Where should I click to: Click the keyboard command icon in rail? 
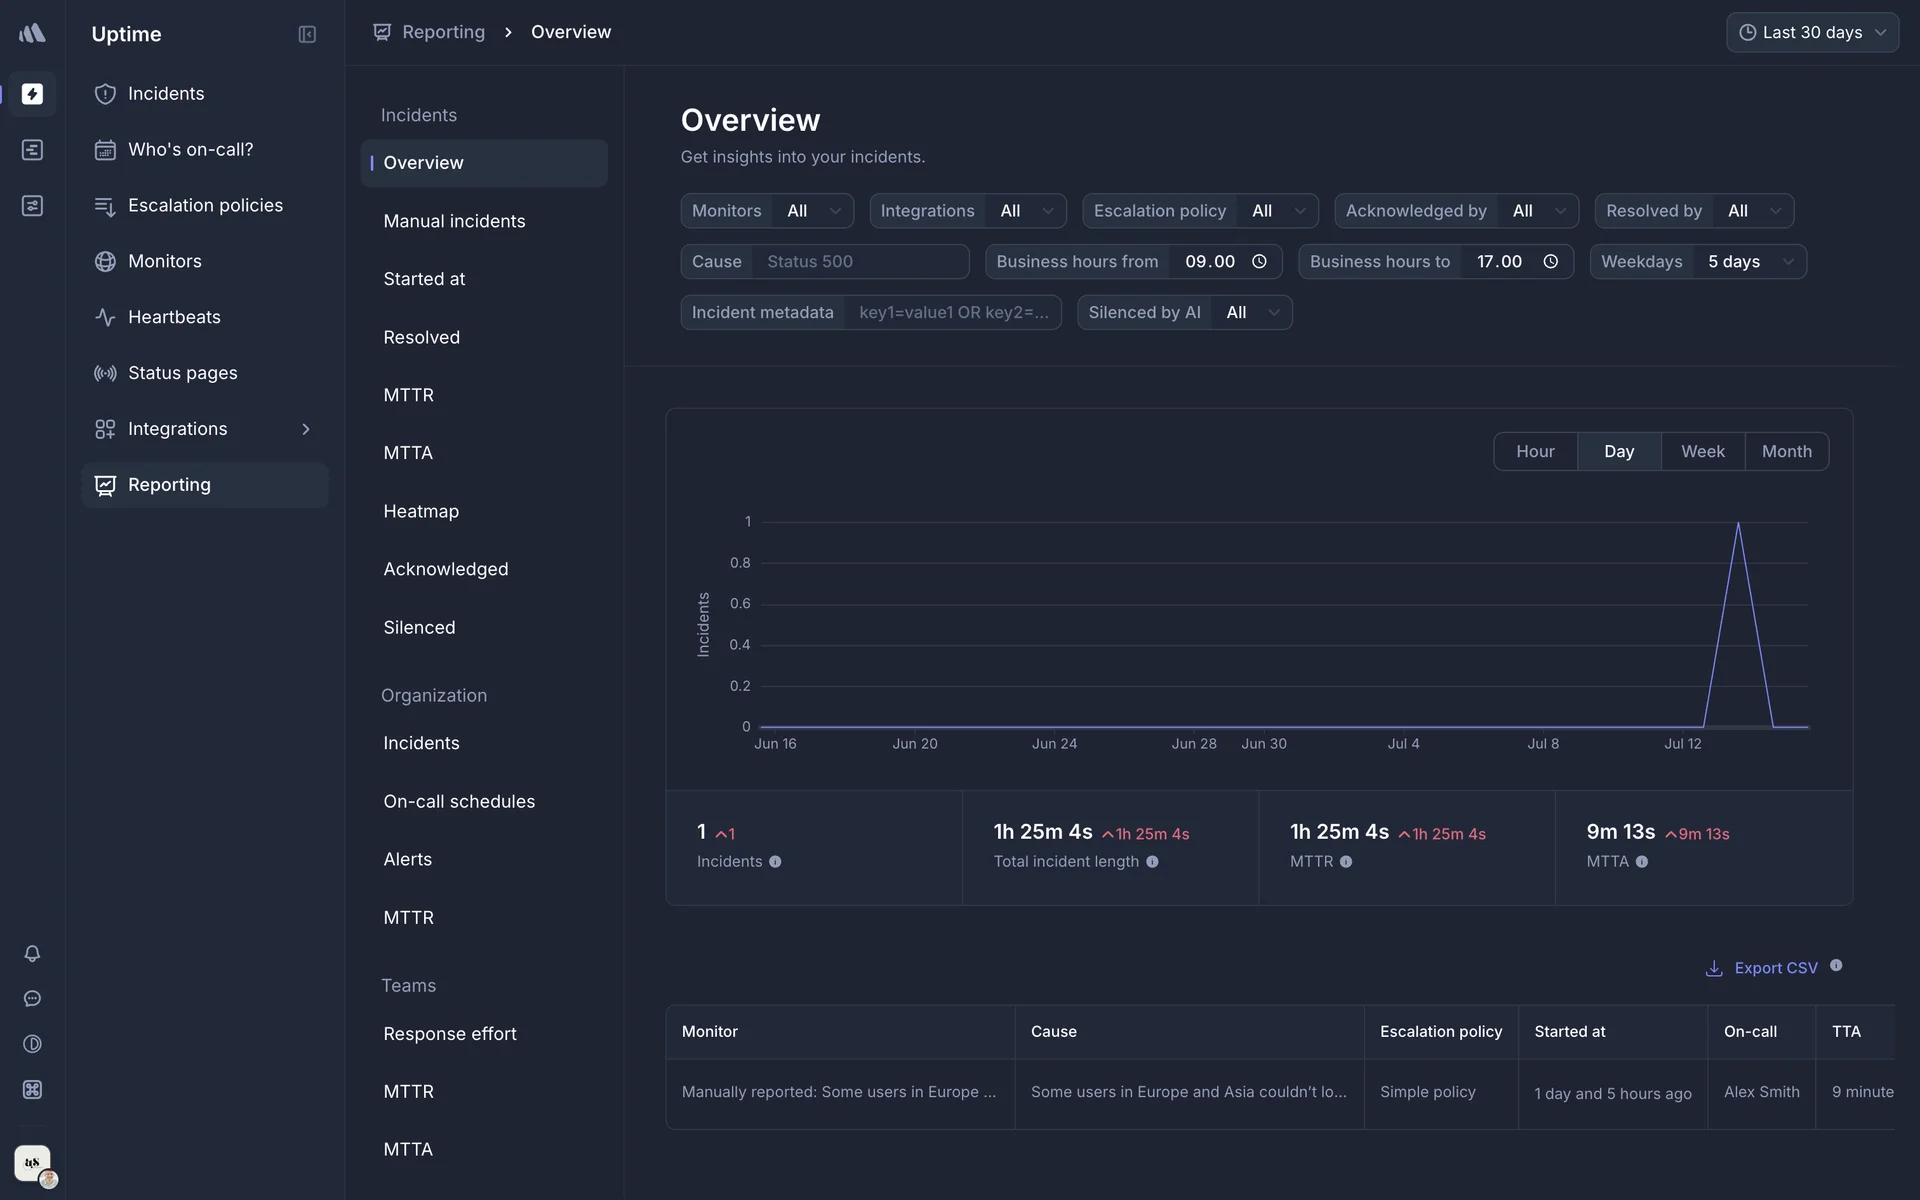pos(32,1090)
